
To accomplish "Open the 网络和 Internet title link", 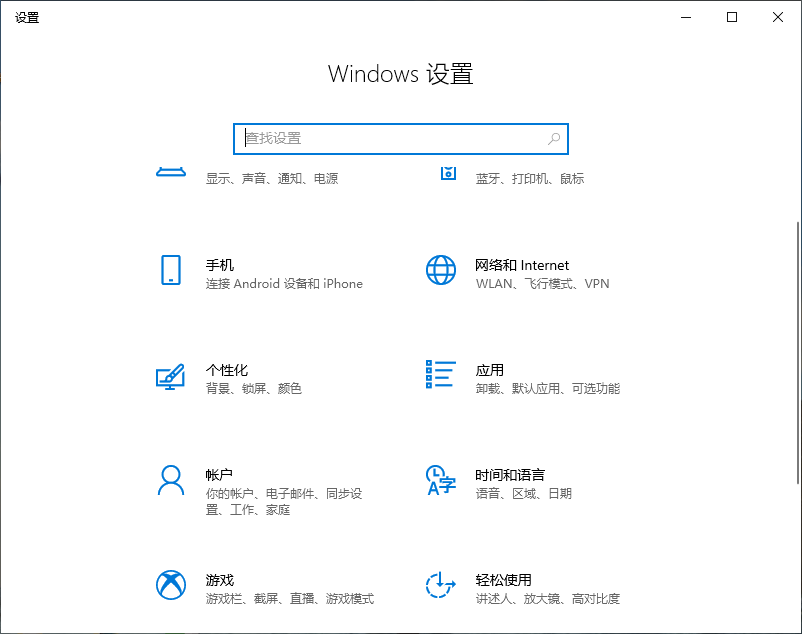I will (522, 265).
